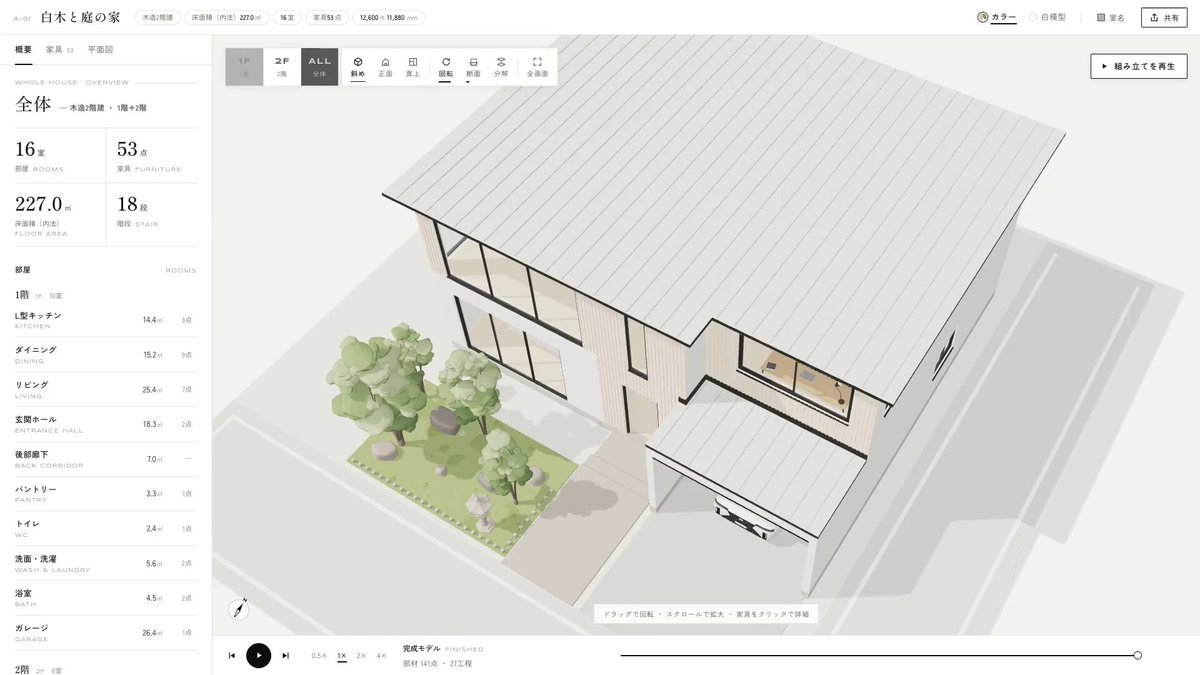Viewport: 1200px width, 675px height.
Task: Select 後部廊下 room row
Action: click(x=105, y=459)
